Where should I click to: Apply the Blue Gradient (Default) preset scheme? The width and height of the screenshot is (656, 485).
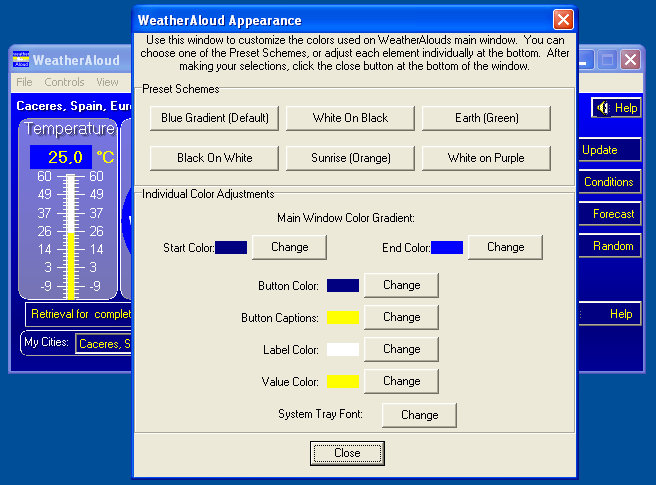point(214,118)
